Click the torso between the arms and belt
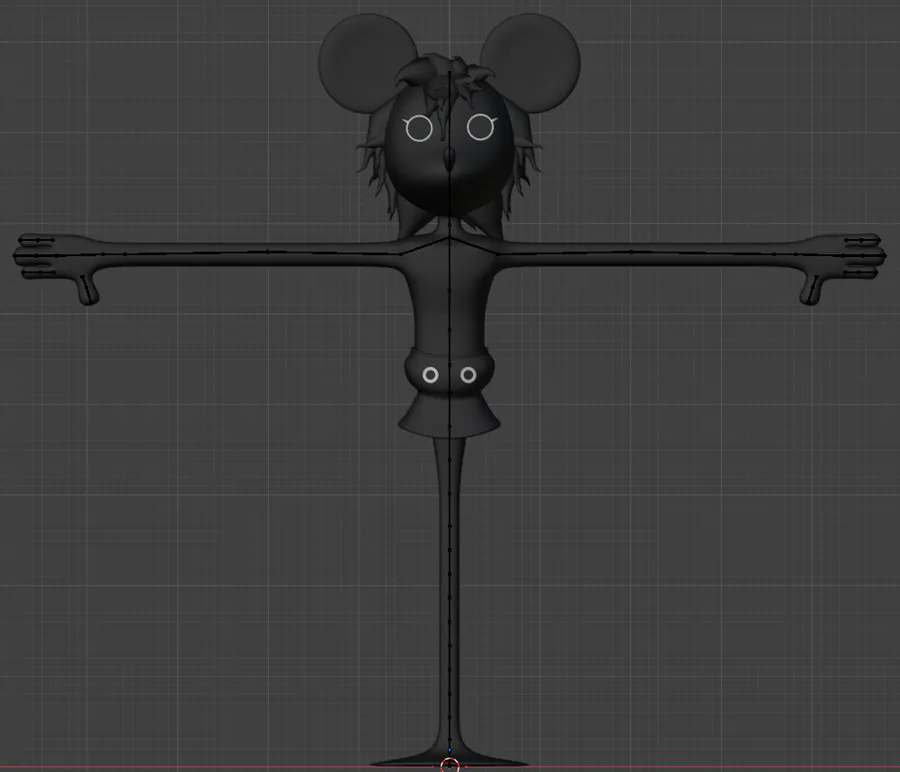Image resolution: width=900 pixels, height=772 pixels. [449, 304]
